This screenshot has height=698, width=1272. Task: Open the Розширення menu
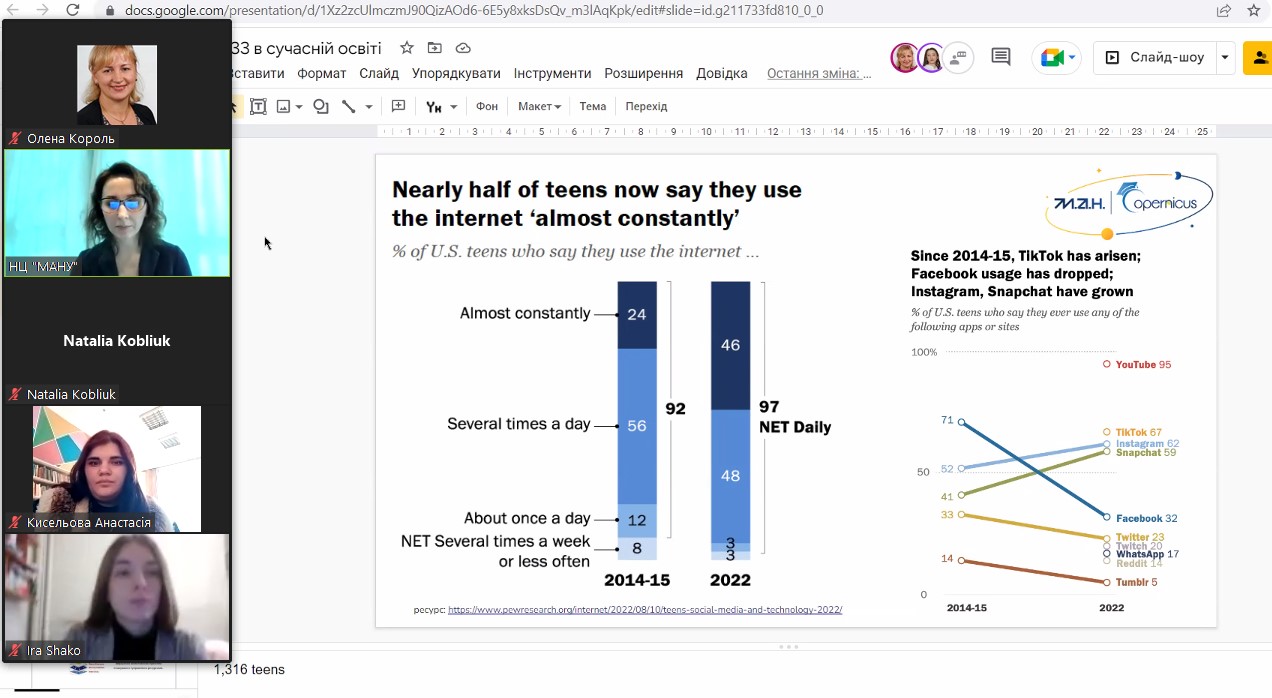pos(643,73)
